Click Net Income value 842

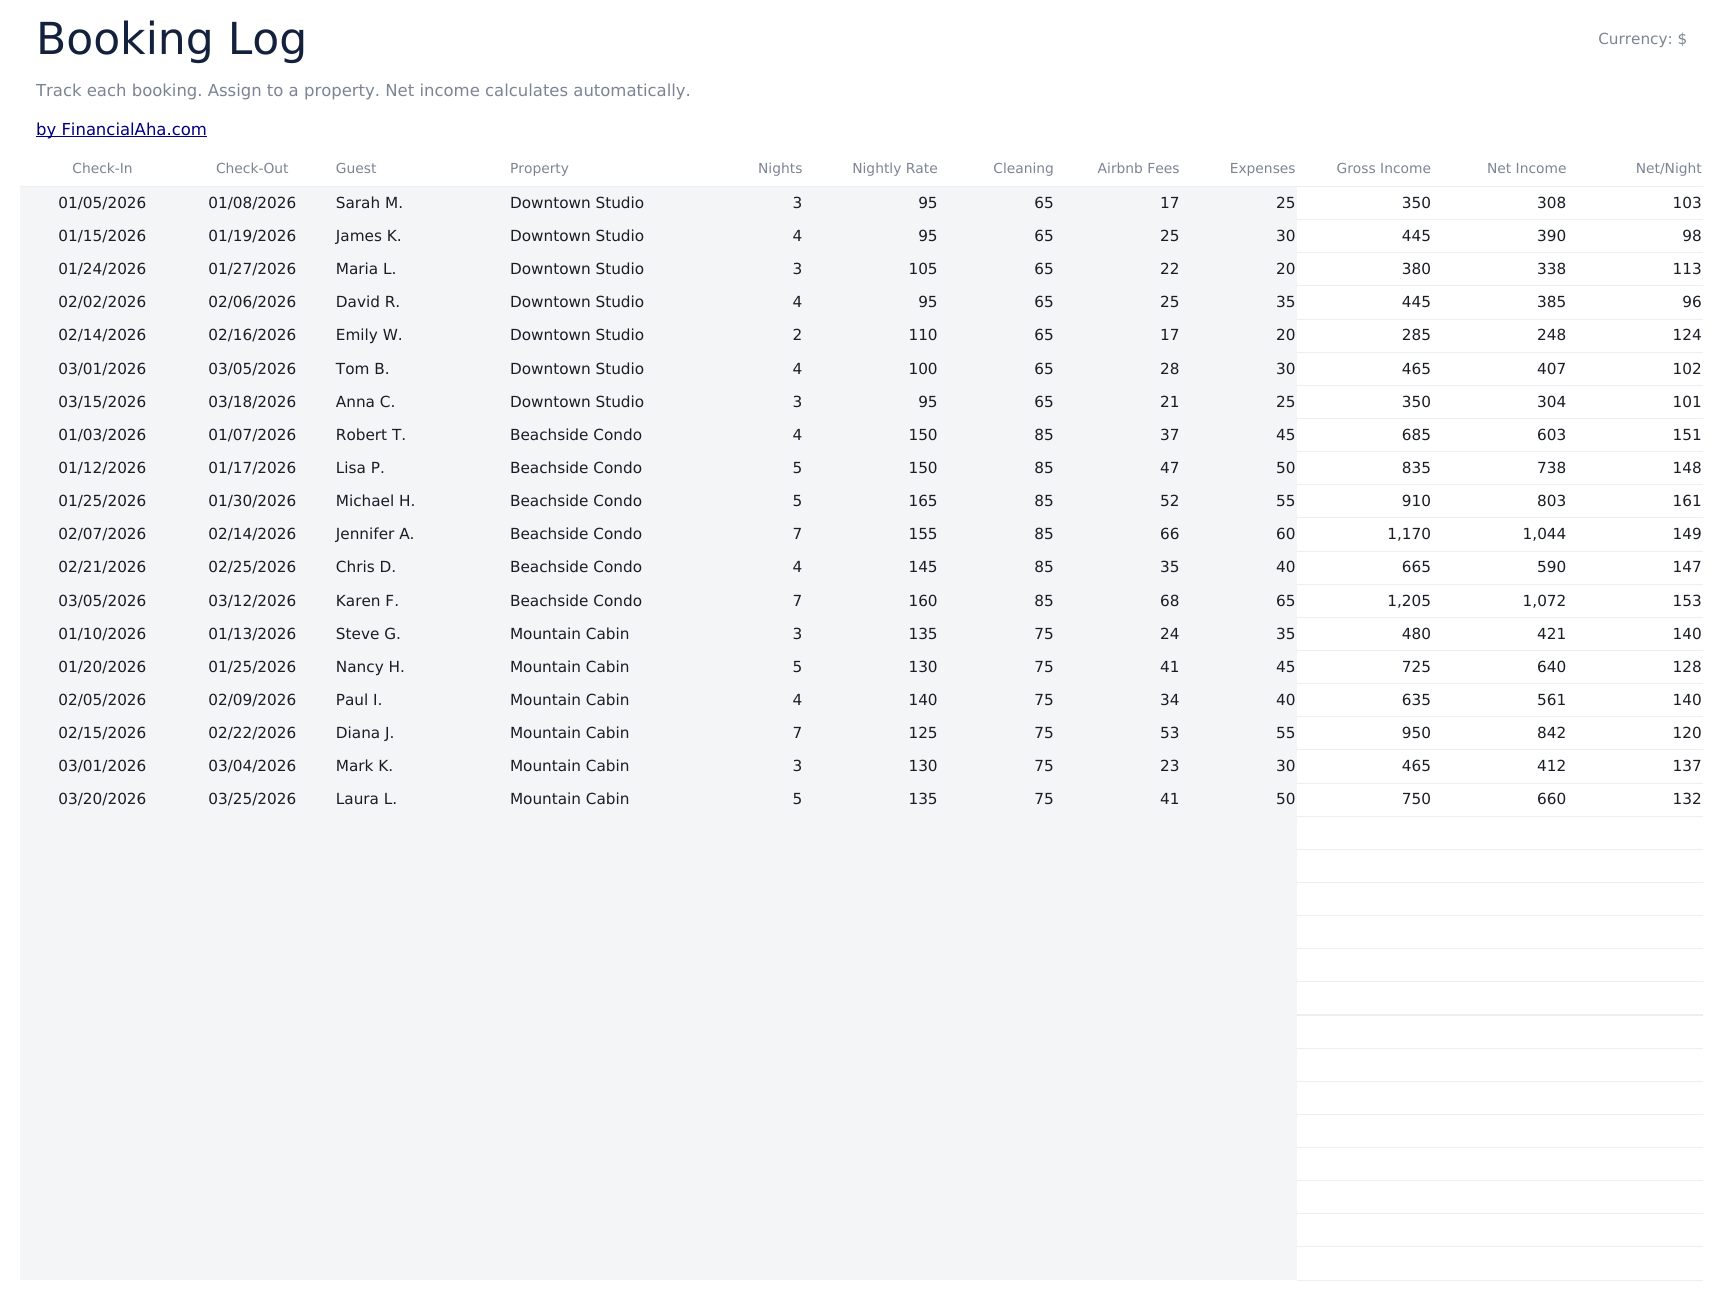pos(1551,733)
